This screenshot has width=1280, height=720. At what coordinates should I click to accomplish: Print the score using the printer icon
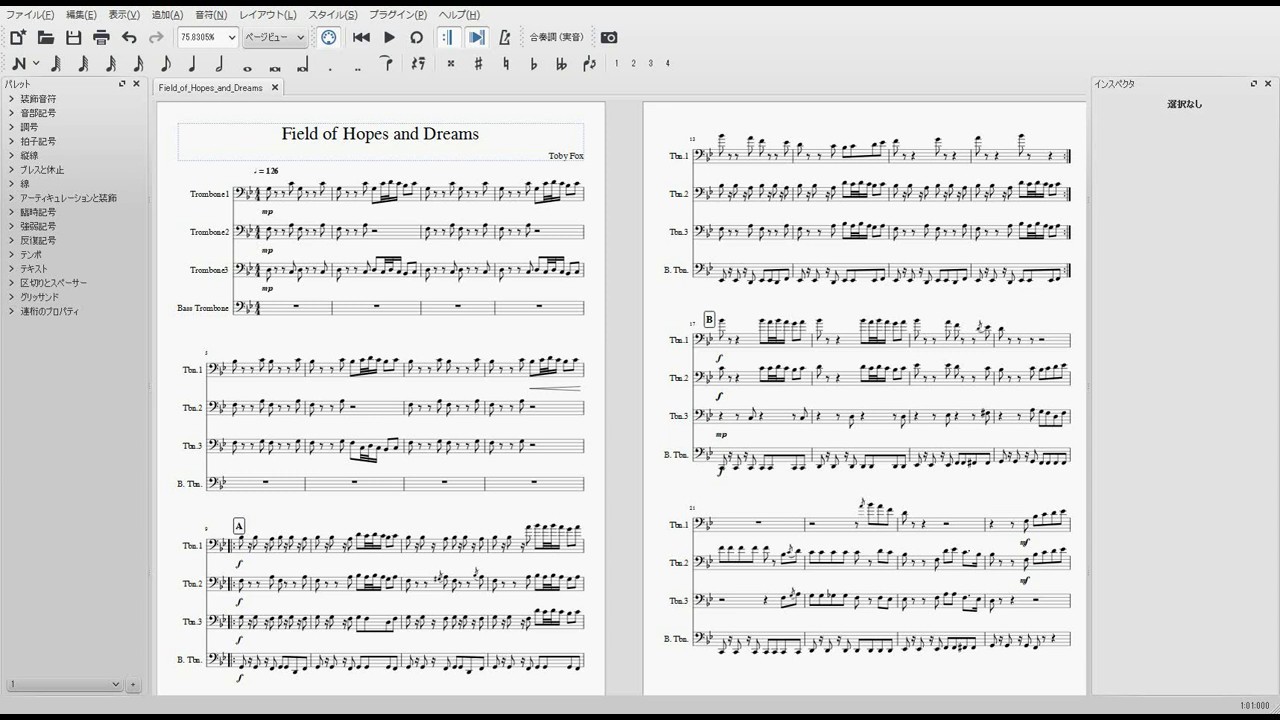(101, 38)
